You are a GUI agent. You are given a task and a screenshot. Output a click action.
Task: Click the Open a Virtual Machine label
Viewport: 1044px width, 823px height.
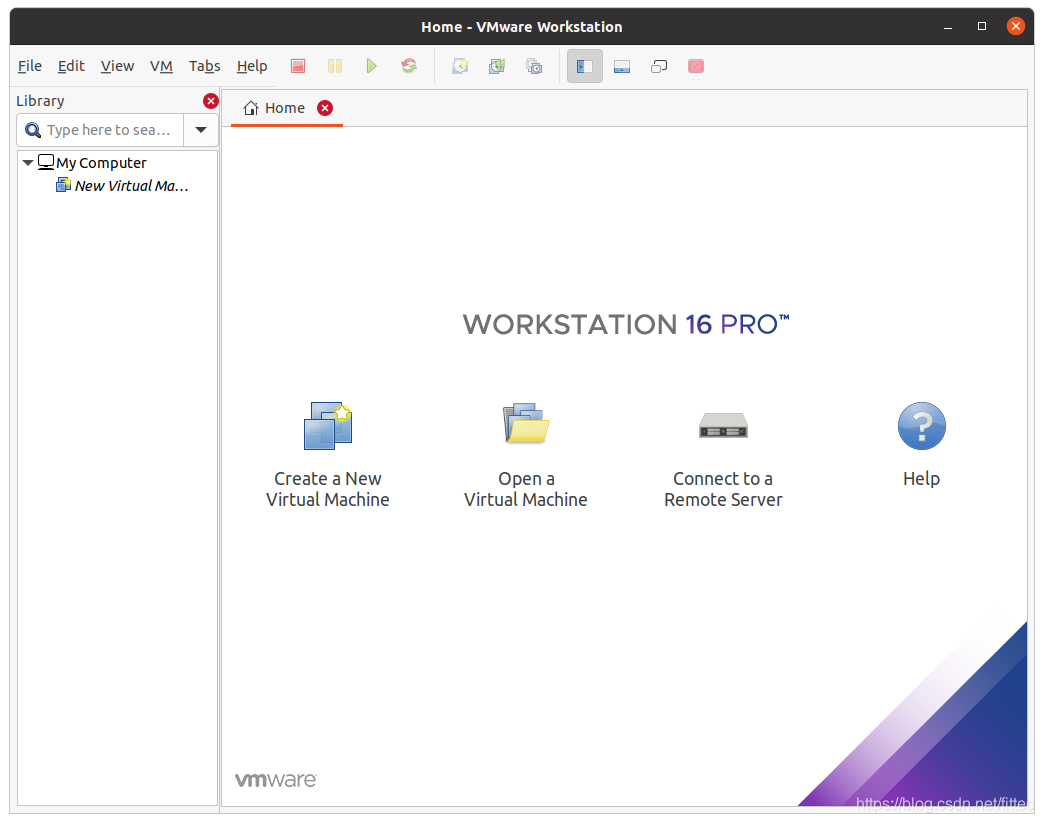(525, 489)
